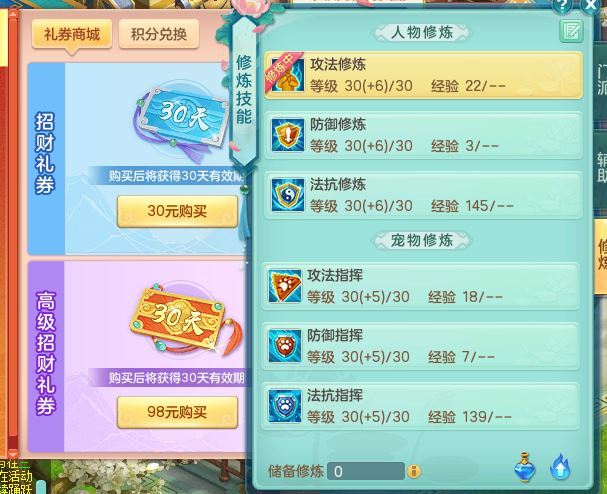Select the 法抗指挥 blue paw icon
The image size is (607, 494).
click(x=285, y=406)
